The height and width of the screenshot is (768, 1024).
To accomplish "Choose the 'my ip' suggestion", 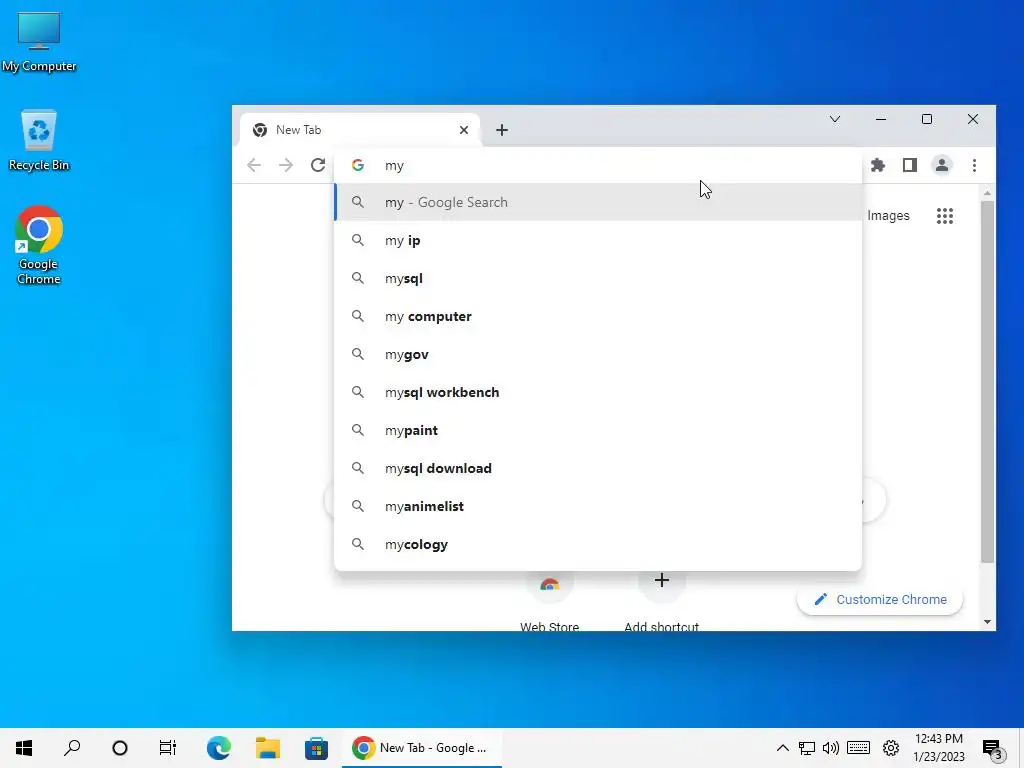I will coord(598,240).
